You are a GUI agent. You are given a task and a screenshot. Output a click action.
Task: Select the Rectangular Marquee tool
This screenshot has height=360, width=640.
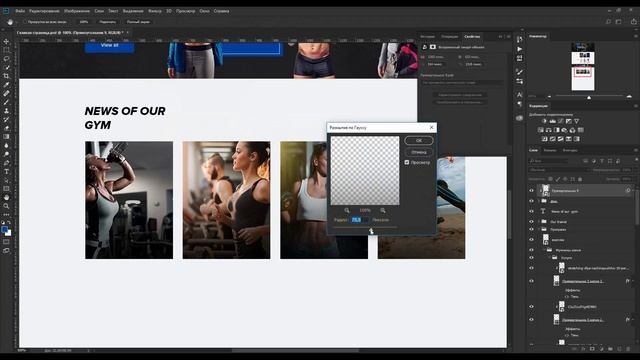tap(6, 50)
